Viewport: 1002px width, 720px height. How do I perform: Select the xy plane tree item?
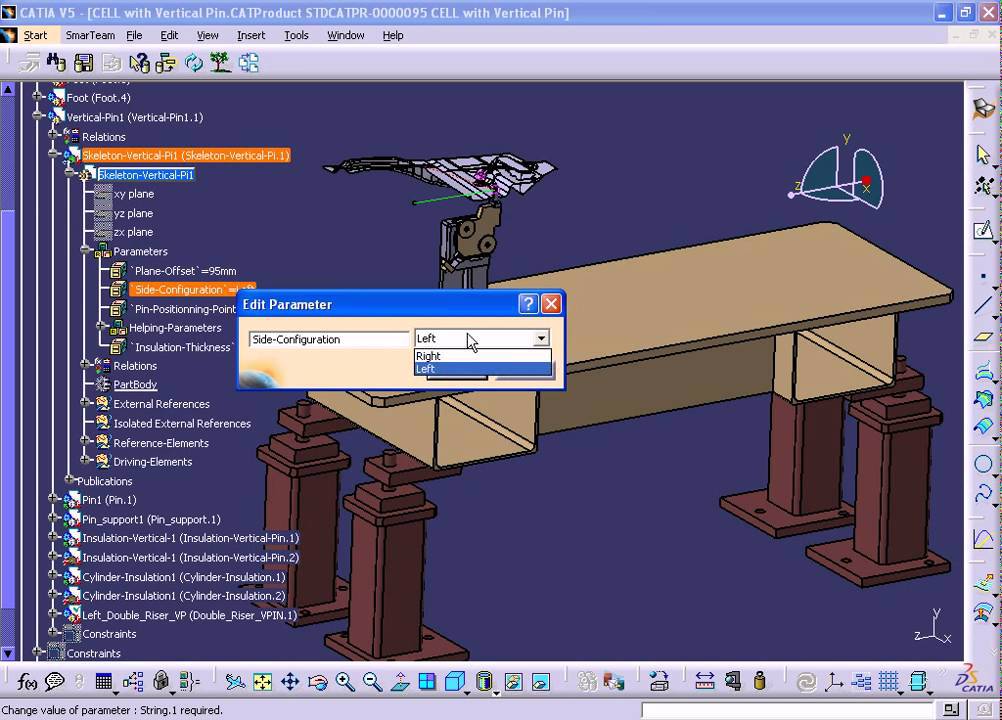[x=134, y=194]
